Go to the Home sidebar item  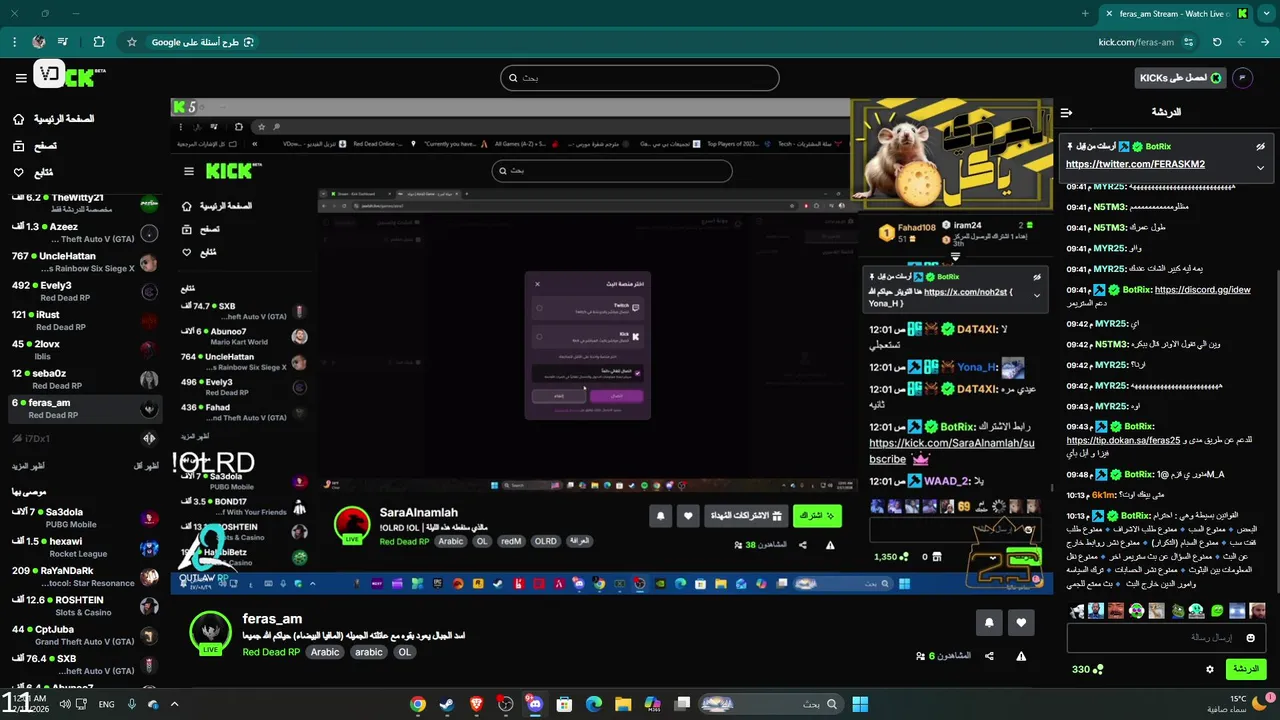55,119
